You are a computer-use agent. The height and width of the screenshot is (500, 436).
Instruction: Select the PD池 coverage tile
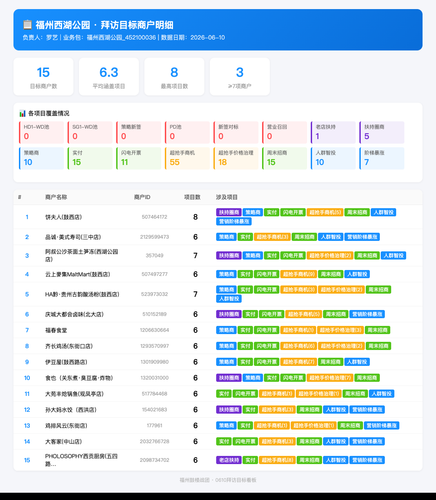(x=187, y=132)
